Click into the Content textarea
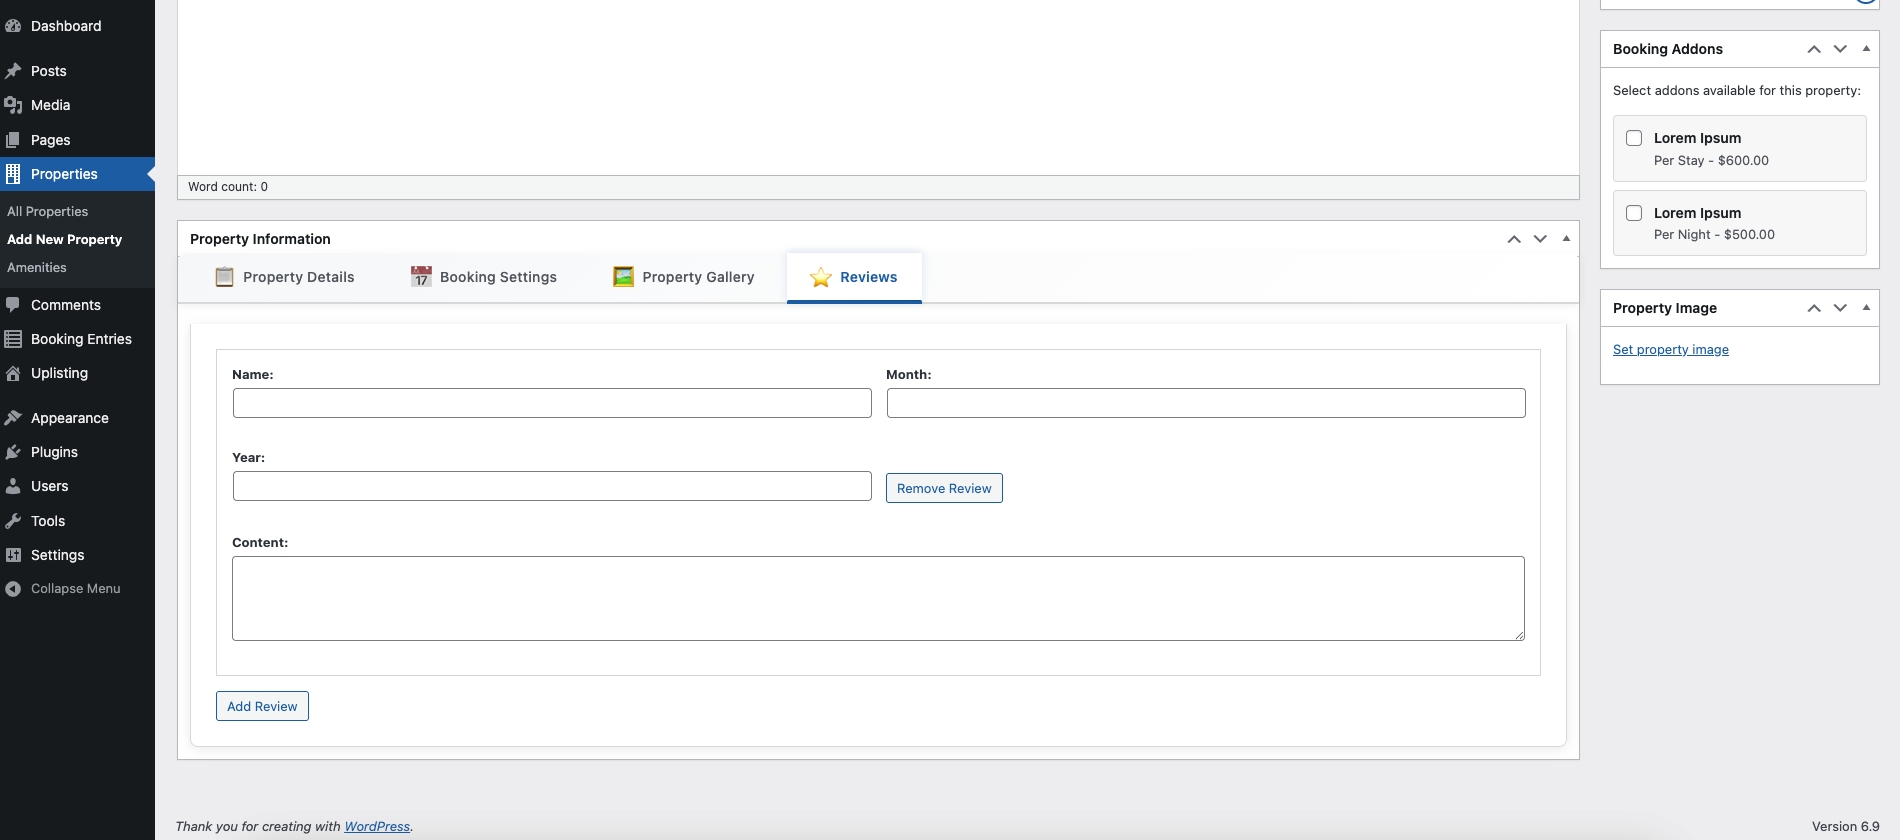The height and width of the screenshot is (840, 1900). (x=878, y=598)
